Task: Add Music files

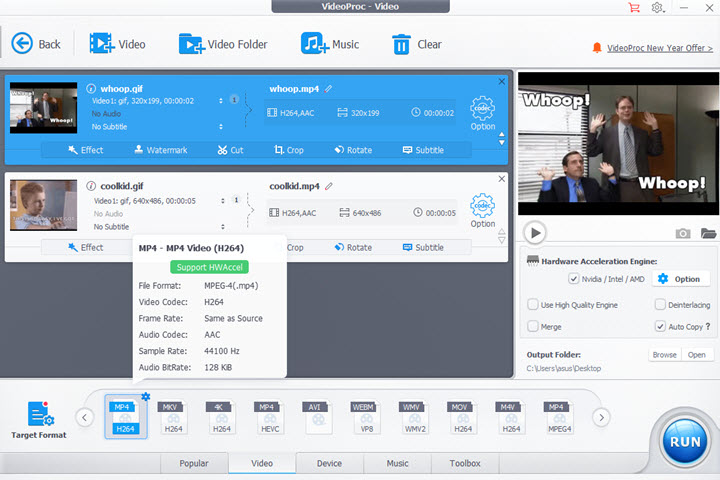Action: coord(330,44)
